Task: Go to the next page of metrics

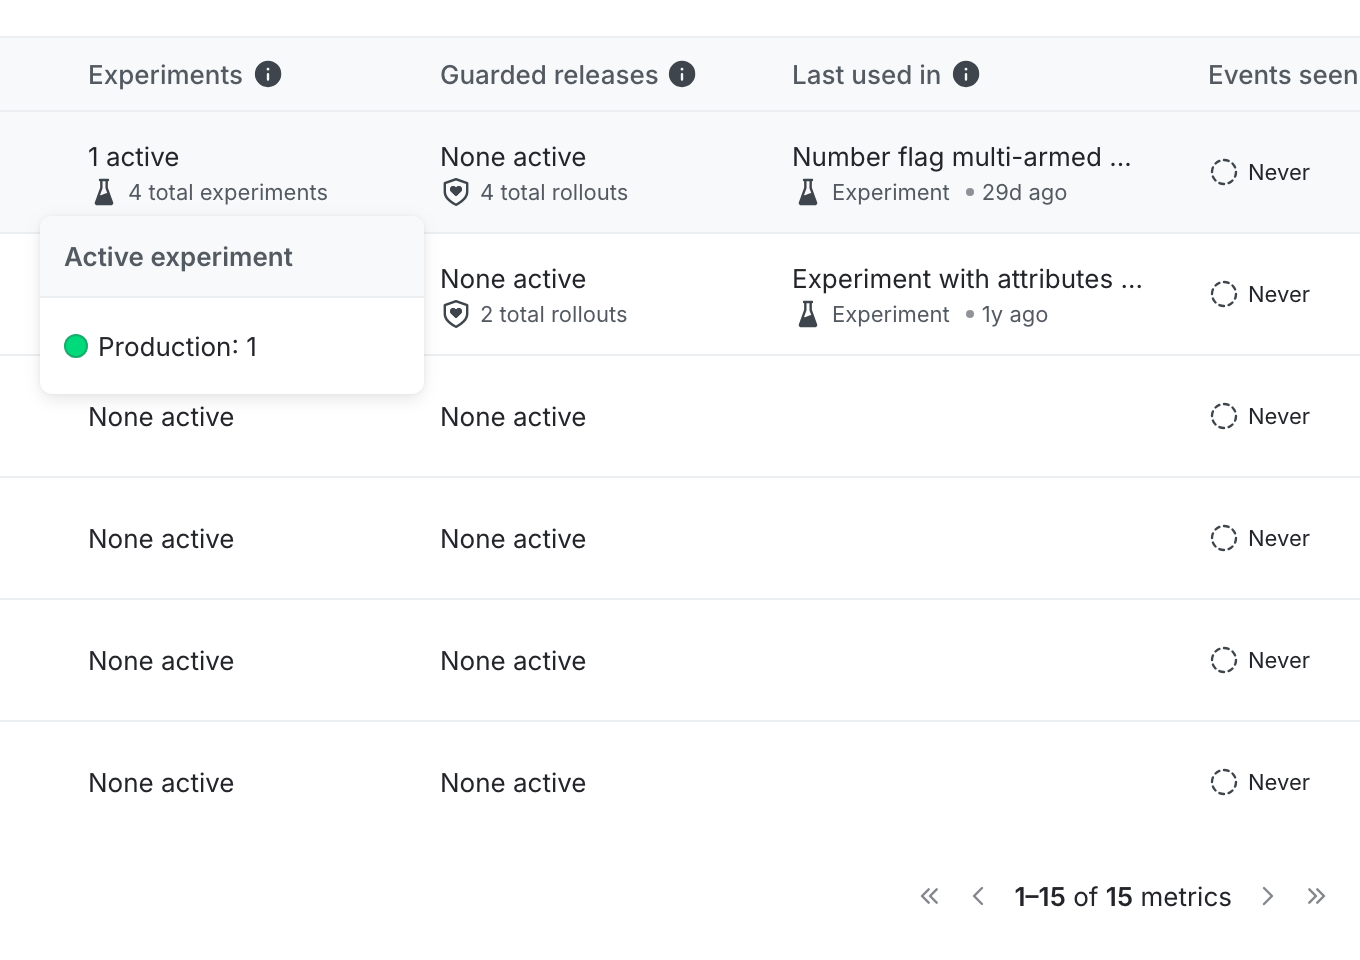Action: (1267, 896)
